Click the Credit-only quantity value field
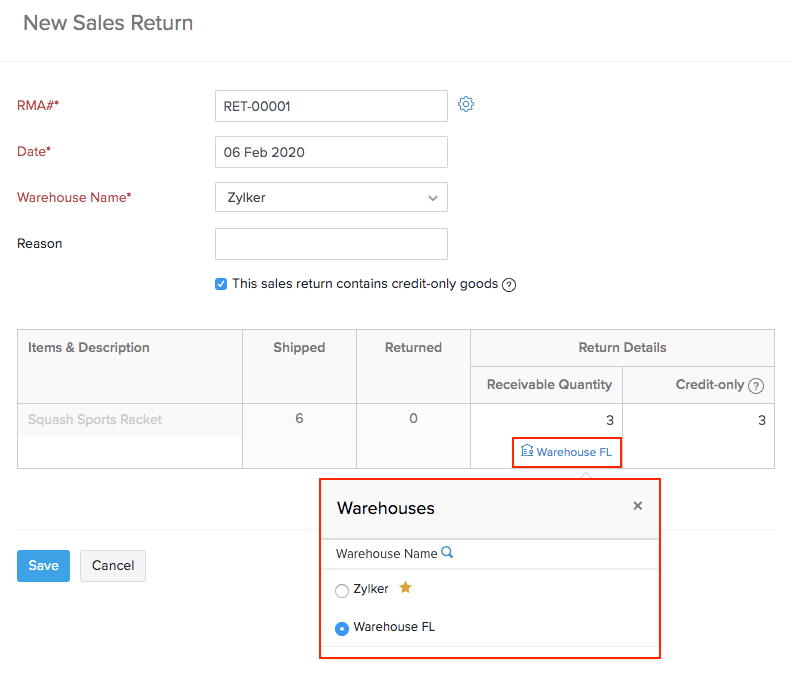 coord(699,420)
